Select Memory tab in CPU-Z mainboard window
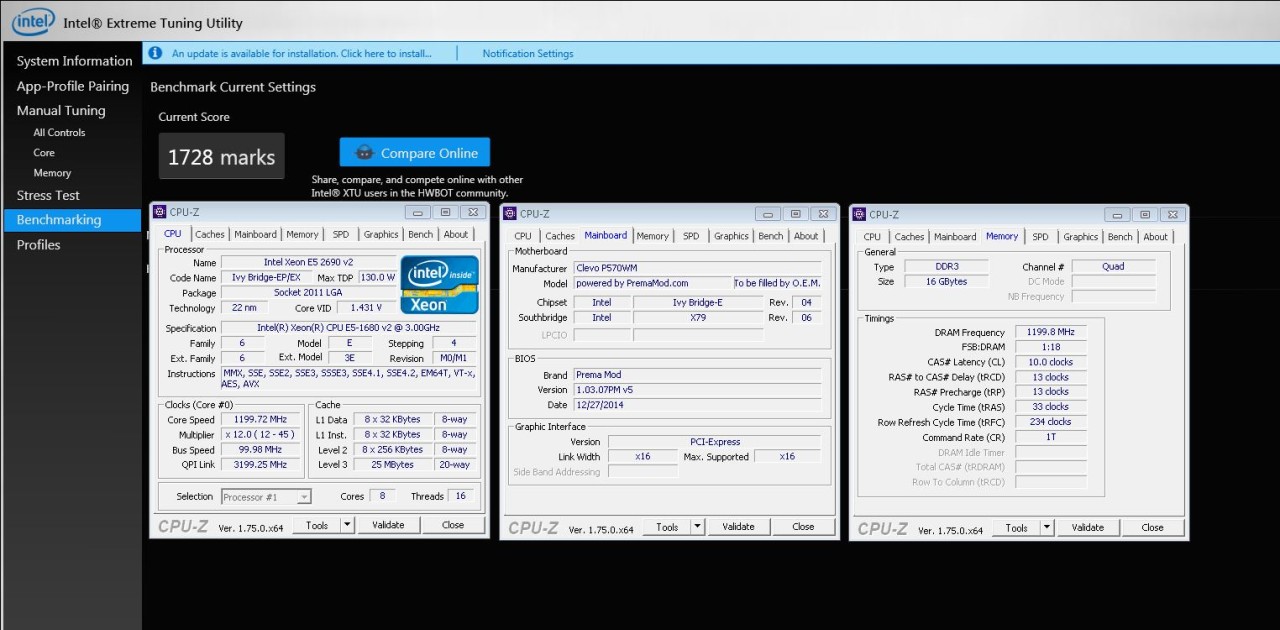 coord(652,236)
